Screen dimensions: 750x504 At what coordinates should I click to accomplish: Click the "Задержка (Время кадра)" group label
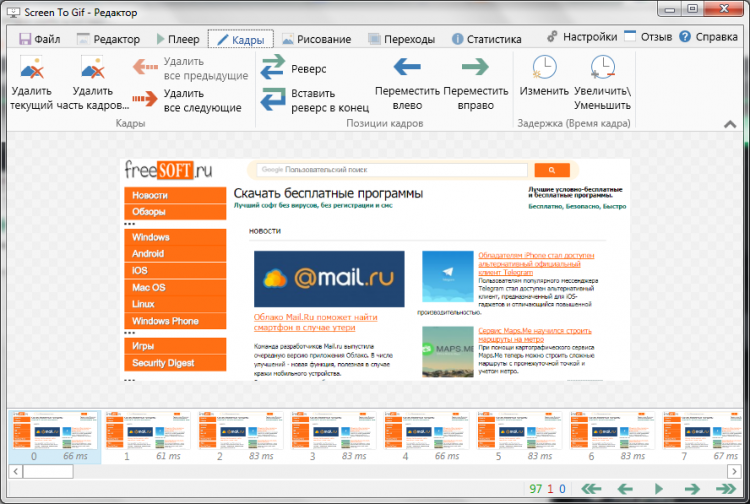pyautogui.click(x=574, y=123)
